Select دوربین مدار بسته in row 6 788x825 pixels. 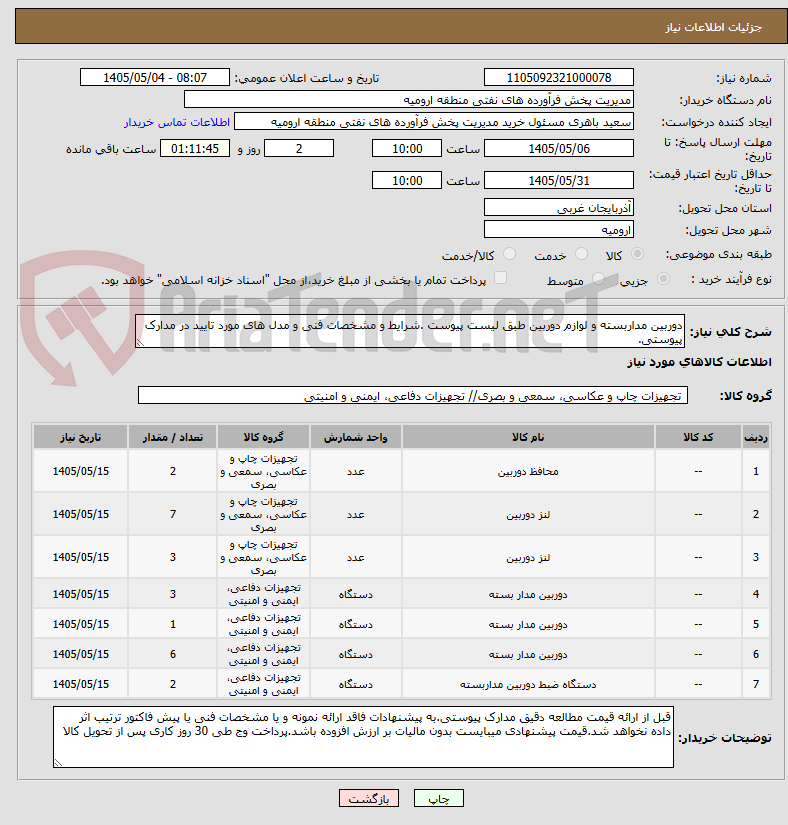(x=528, y=654)
